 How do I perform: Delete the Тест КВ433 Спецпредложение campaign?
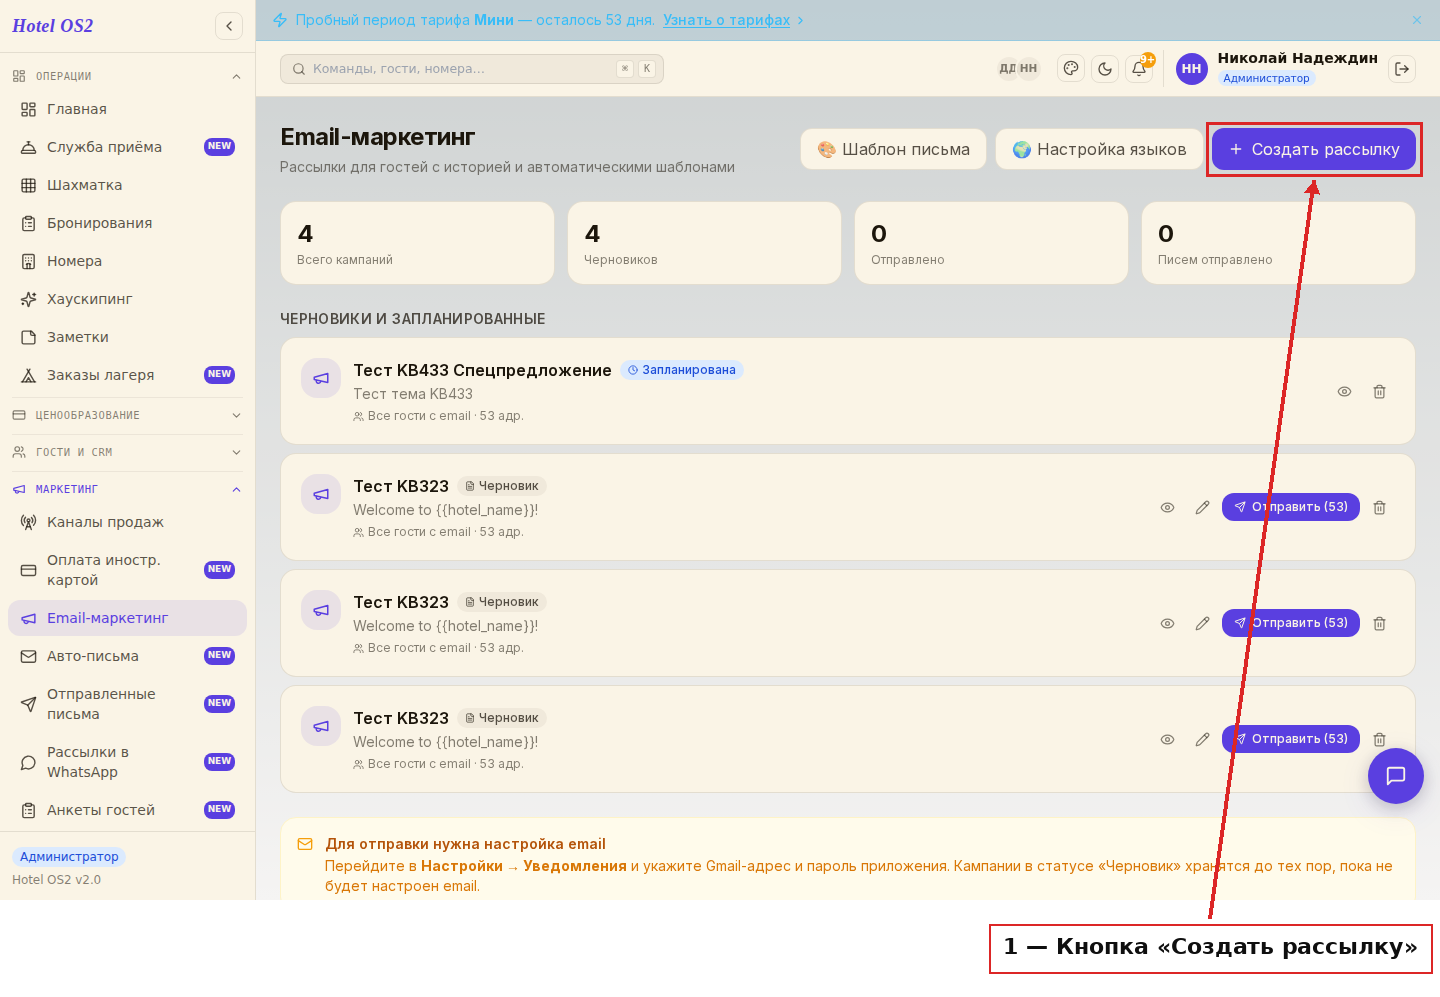coord(1379,392)
